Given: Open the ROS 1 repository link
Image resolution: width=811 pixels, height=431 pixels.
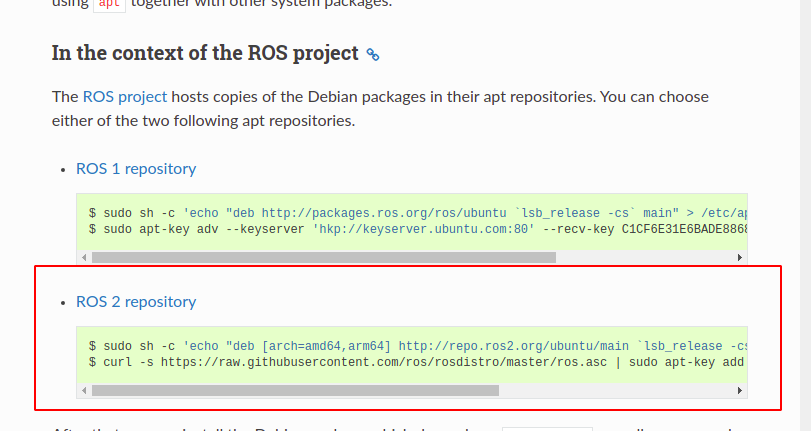Looking at the screenshot, I should click(x=136, y=169).
